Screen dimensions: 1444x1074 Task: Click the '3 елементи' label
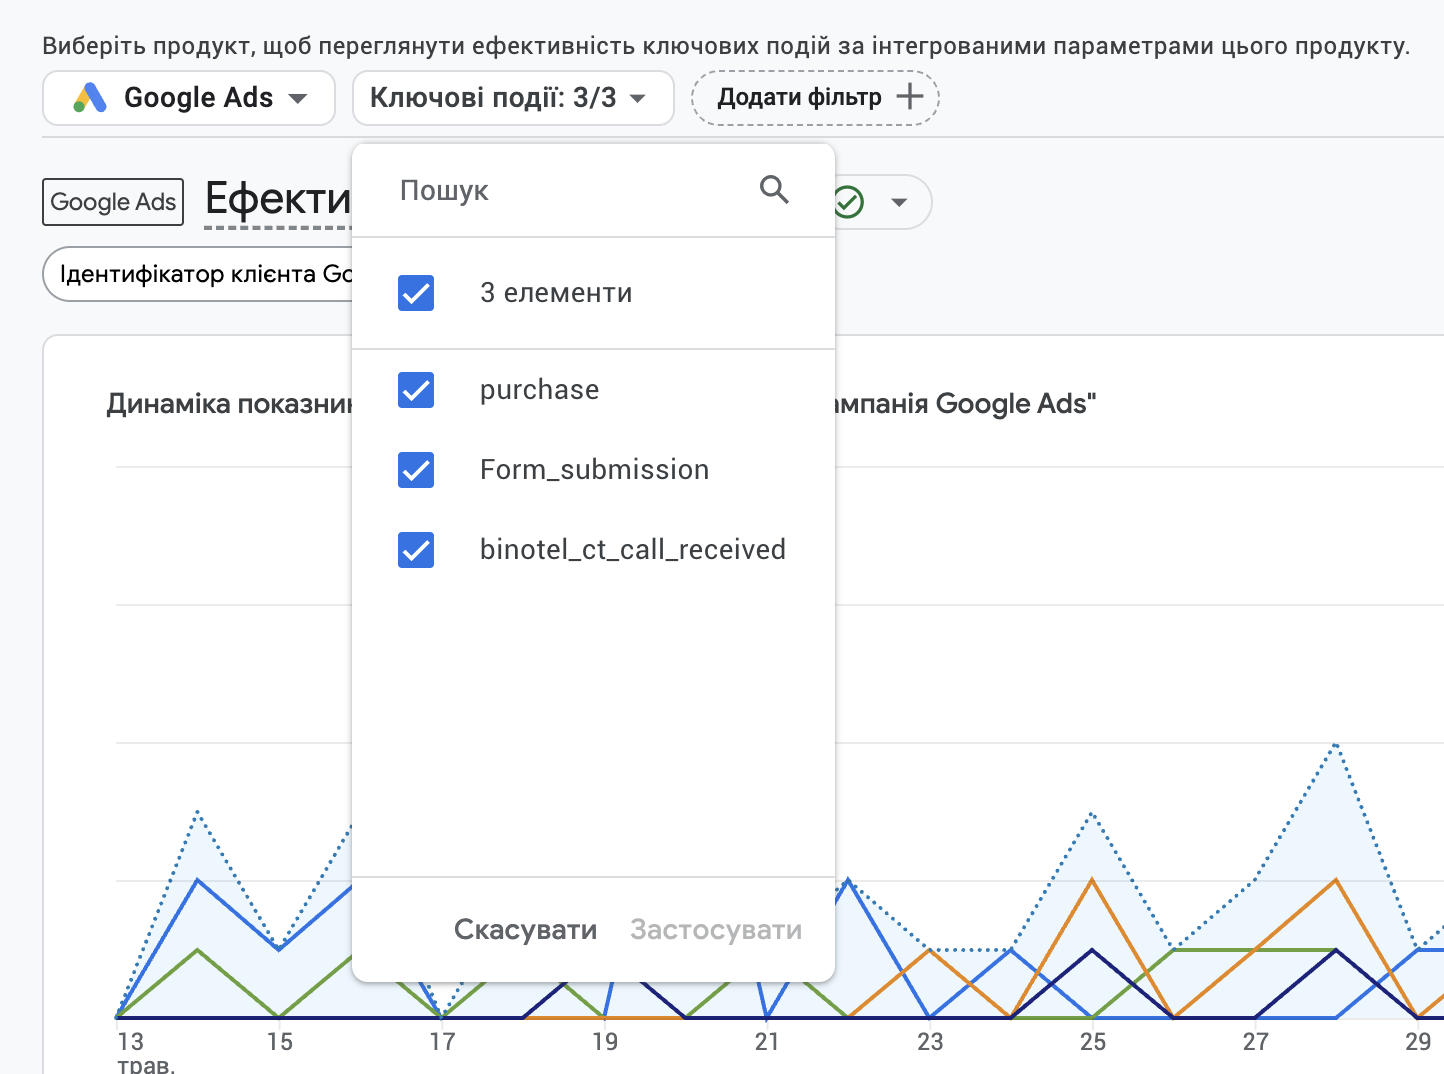point(556,293)
